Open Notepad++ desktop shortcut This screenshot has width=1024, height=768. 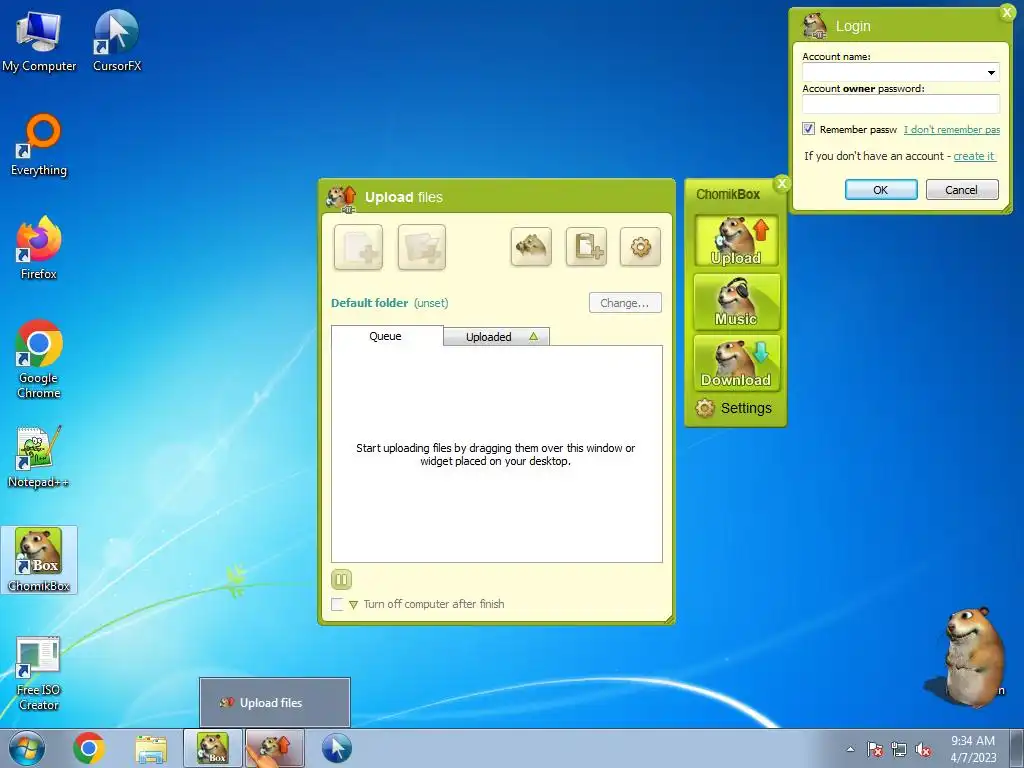pyautogui.click(x=39, y=457)
